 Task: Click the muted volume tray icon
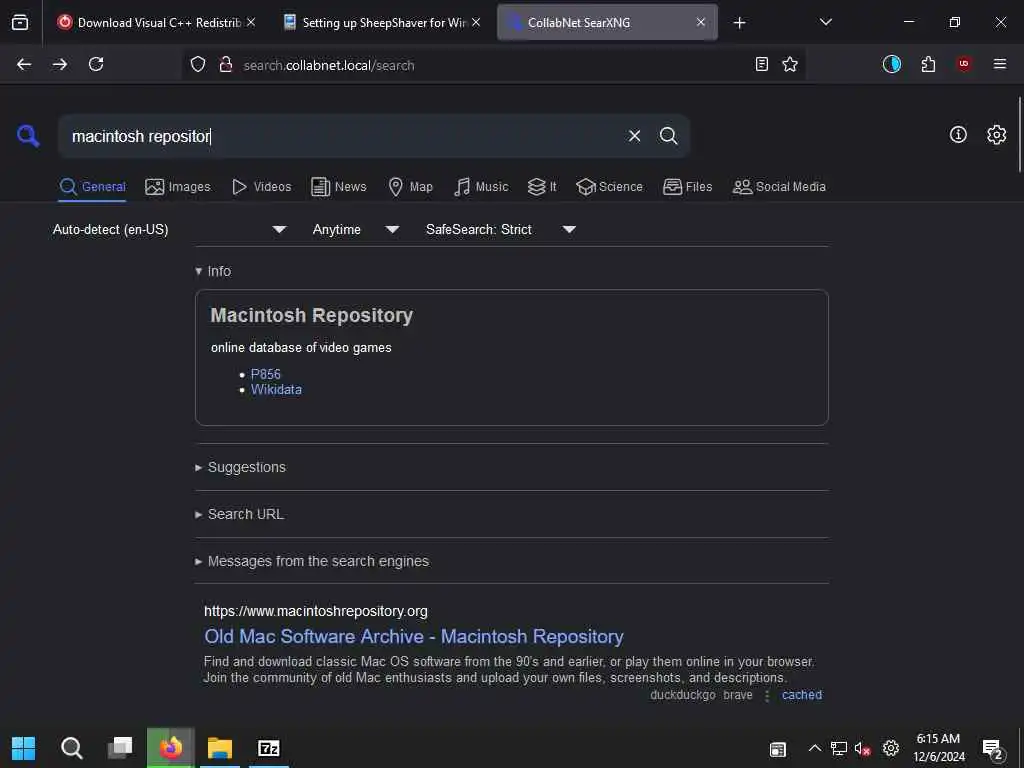862,748
